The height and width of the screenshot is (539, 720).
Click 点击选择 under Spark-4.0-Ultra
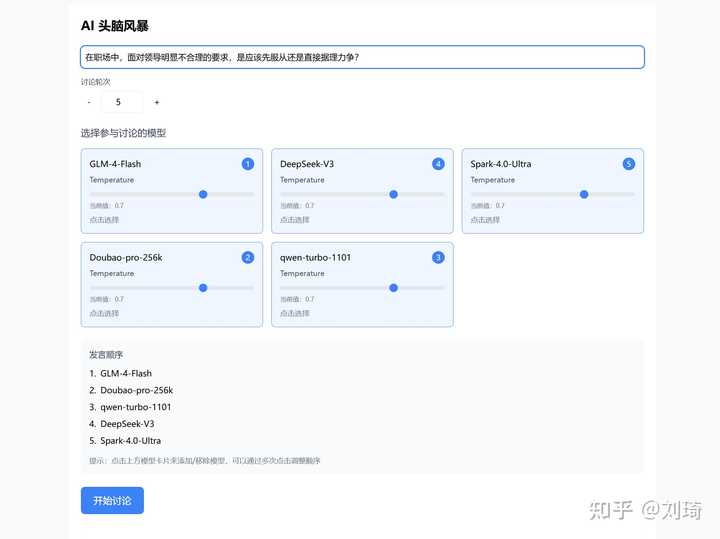485,220
